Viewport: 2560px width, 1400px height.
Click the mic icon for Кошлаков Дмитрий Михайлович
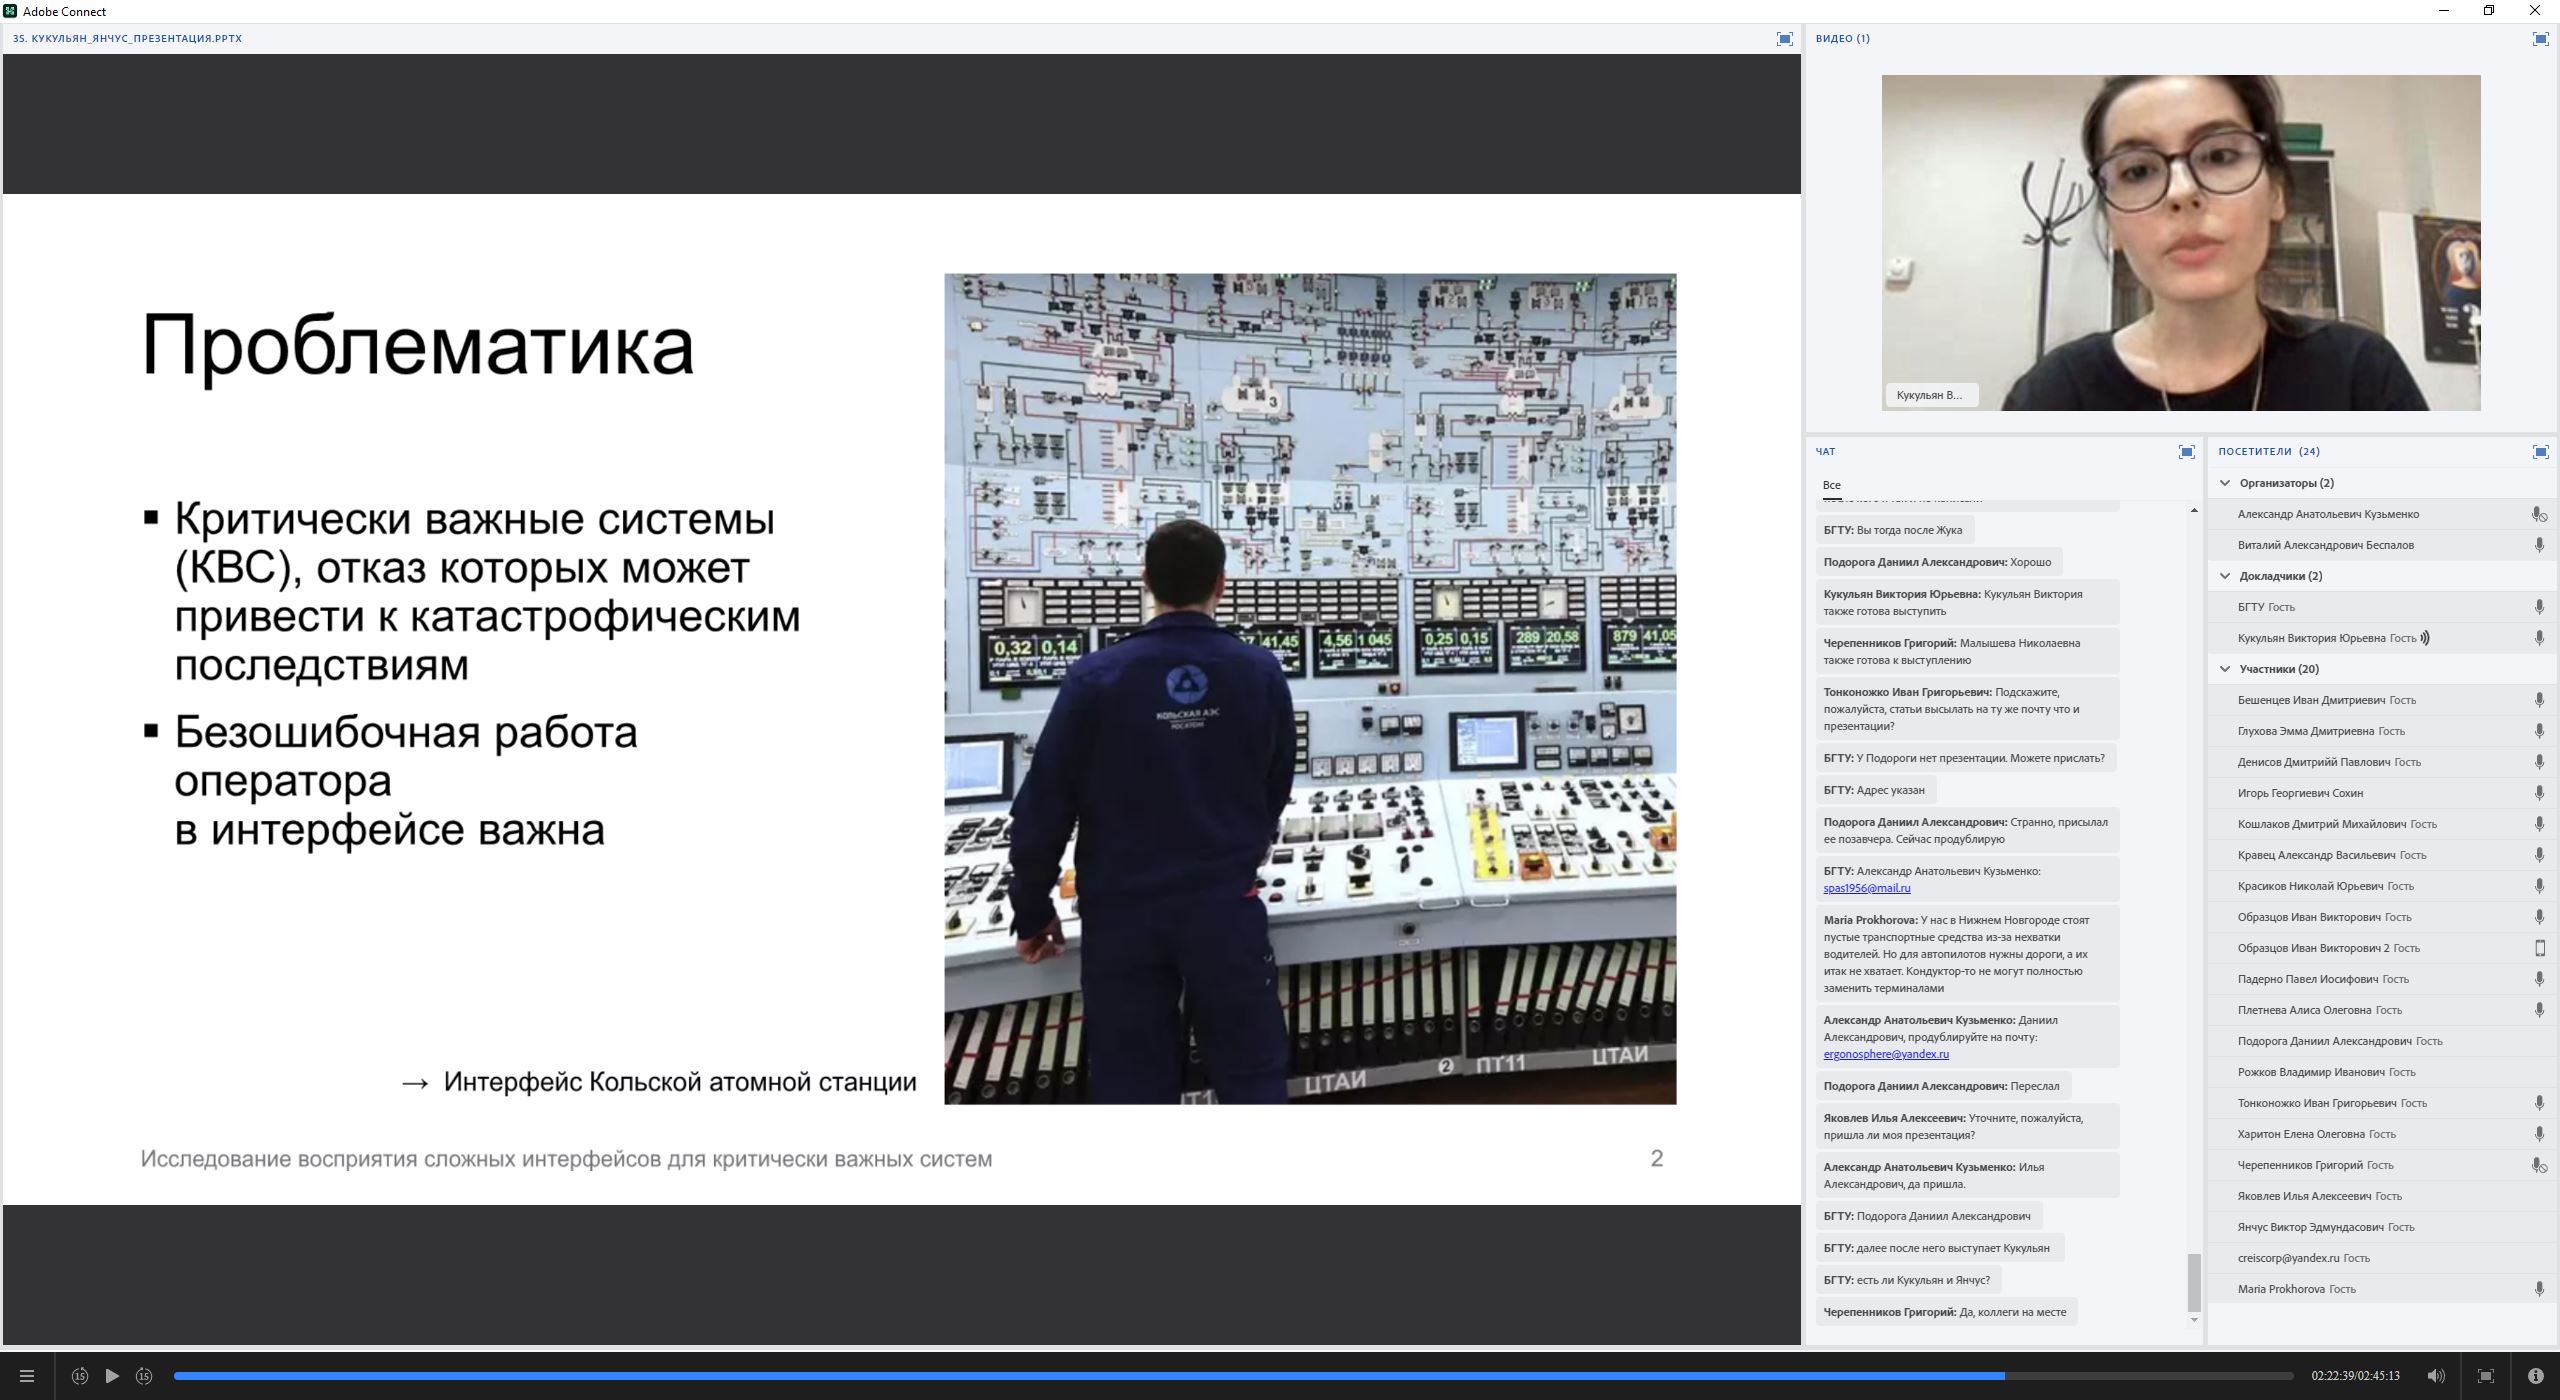pos(2539,824)
